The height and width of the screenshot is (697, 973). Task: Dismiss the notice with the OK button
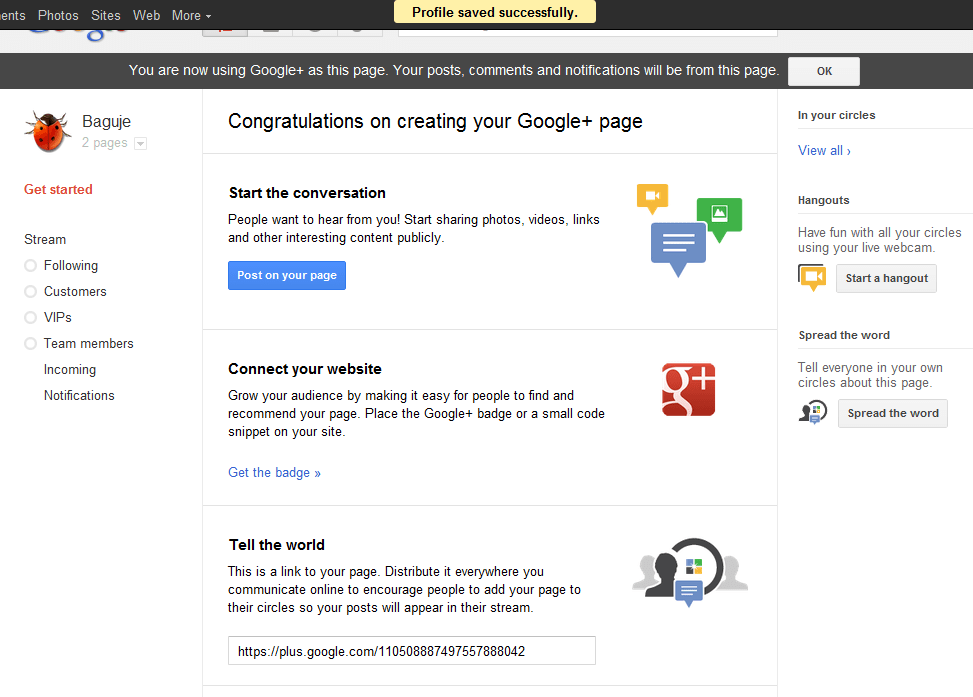(824, 71)
